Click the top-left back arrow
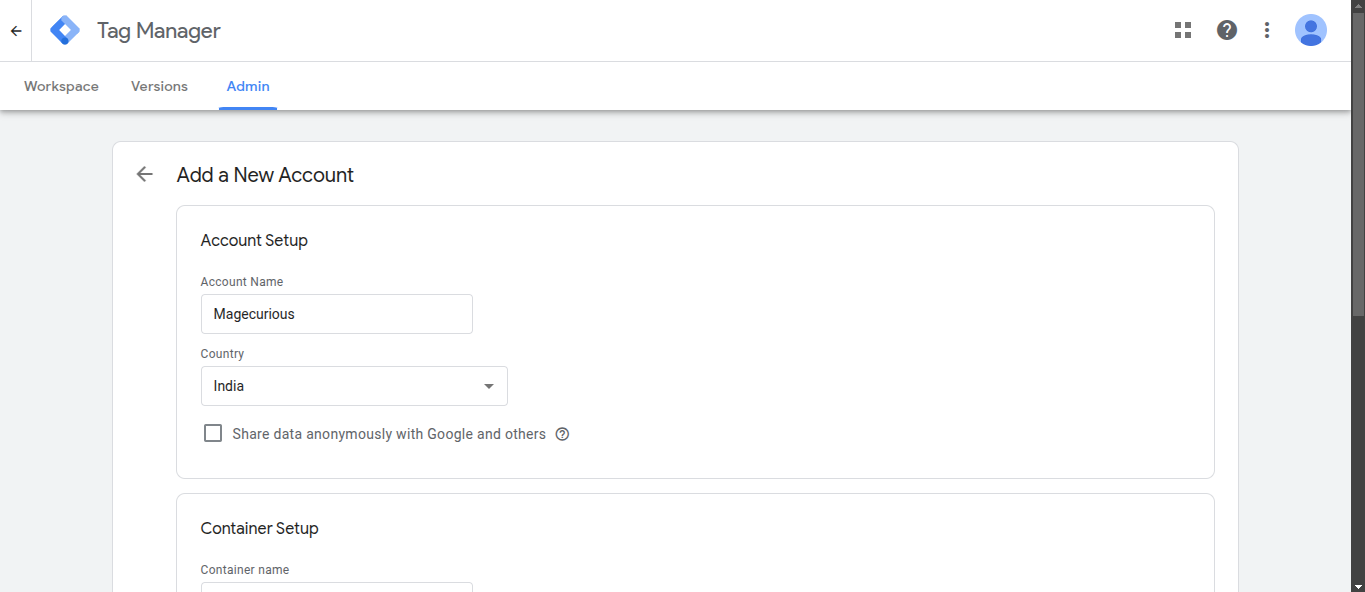 click(x=15, y=30)
